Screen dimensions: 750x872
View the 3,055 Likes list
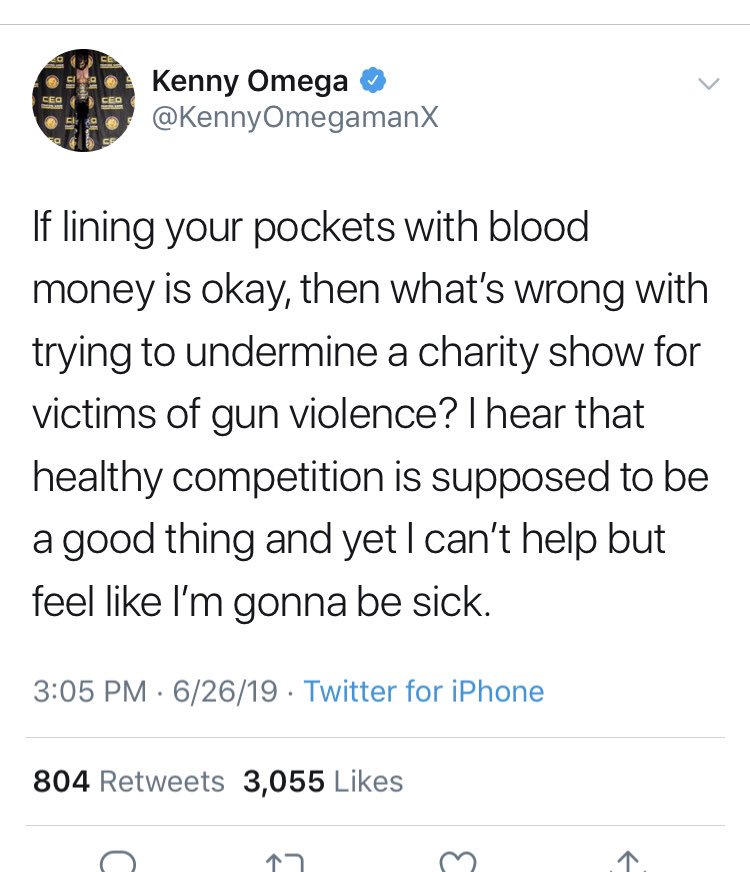coord(323,781)
